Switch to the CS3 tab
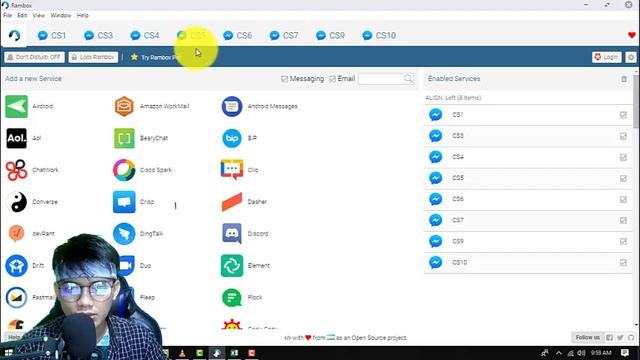The height and width of the screenshot is (360, 640). (98, 36)
